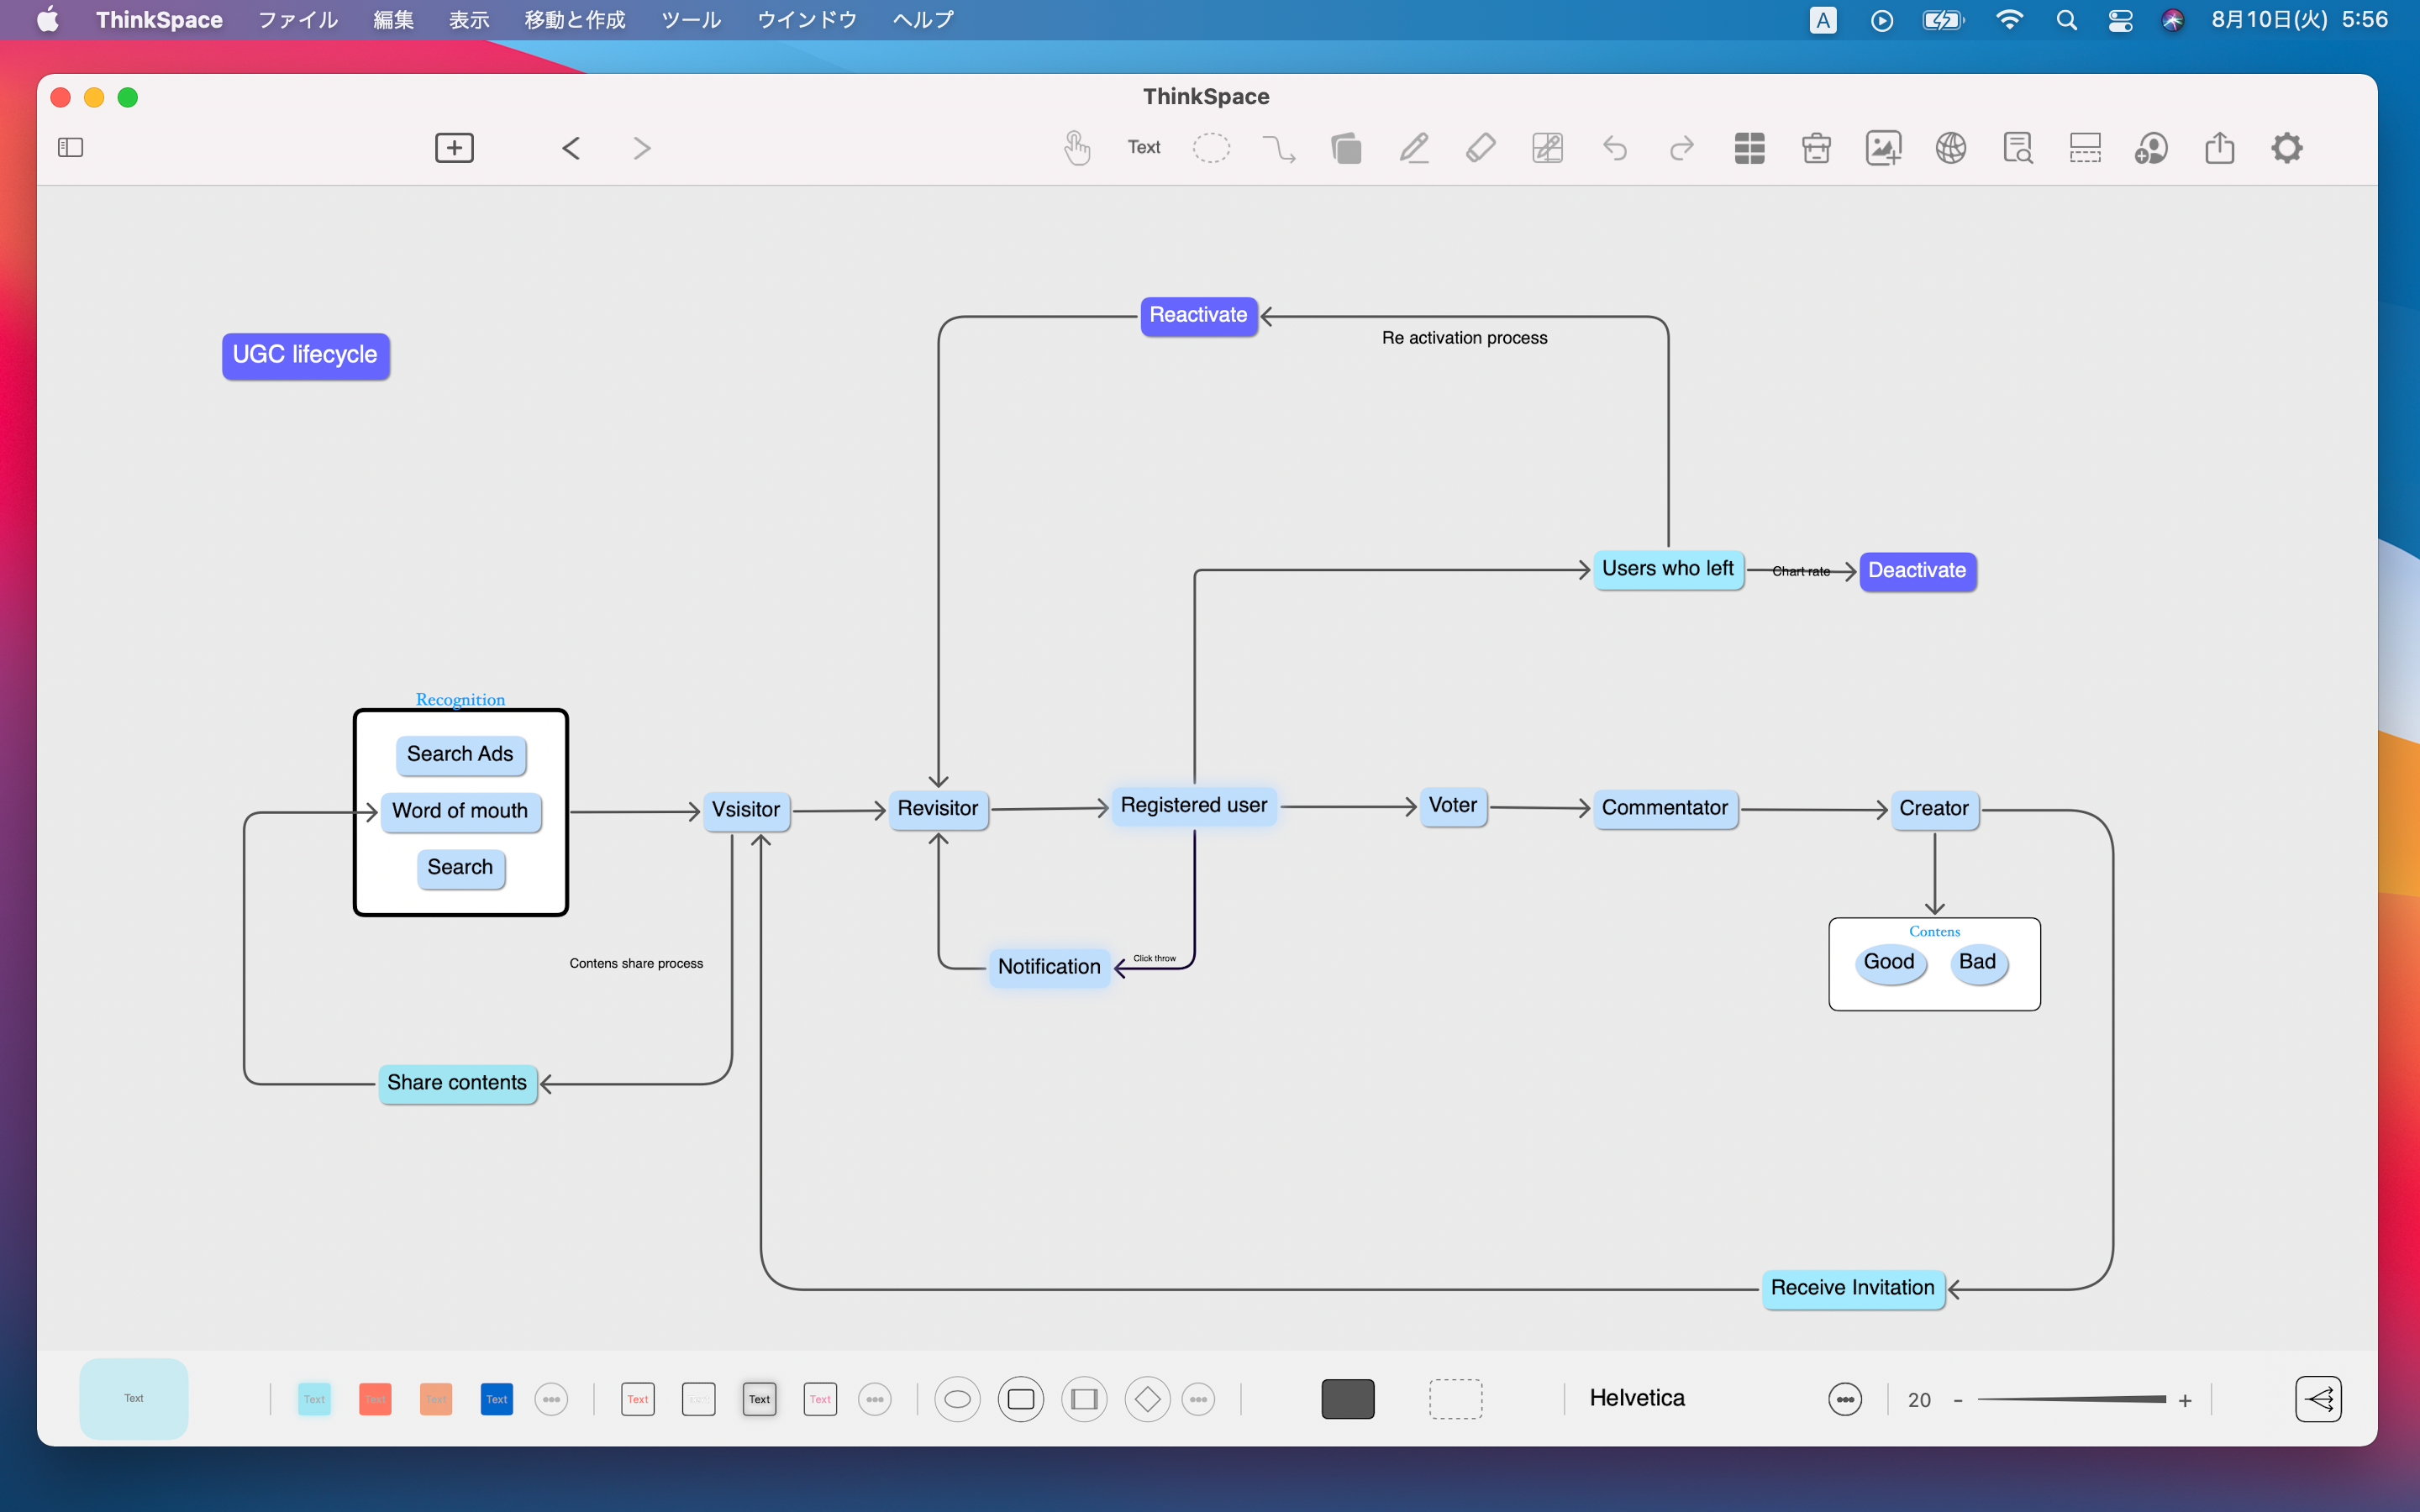Choose the diamond shape

pos(1147,1399)
